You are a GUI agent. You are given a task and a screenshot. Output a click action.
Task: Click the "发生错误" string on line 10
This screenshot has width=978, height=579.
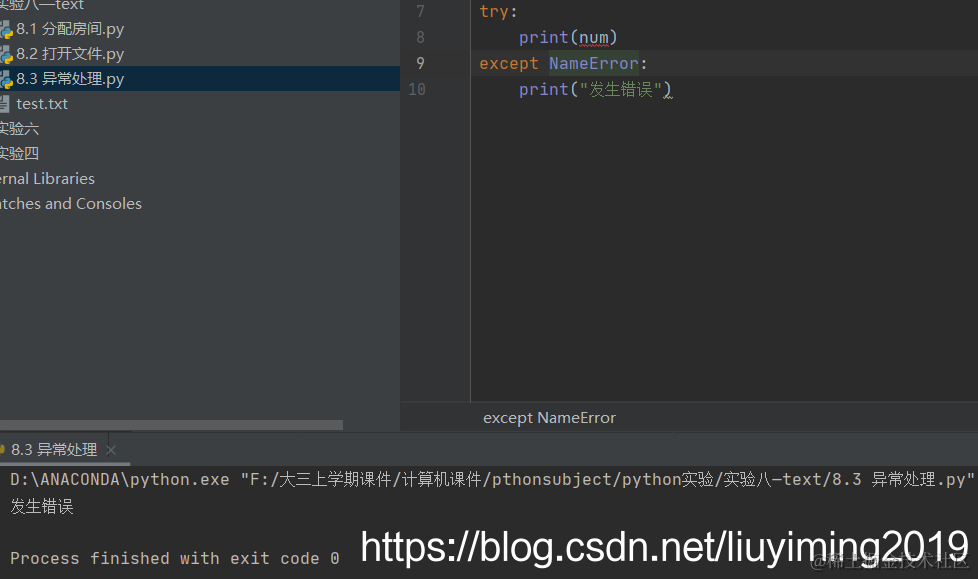click(x=621, y=89)
